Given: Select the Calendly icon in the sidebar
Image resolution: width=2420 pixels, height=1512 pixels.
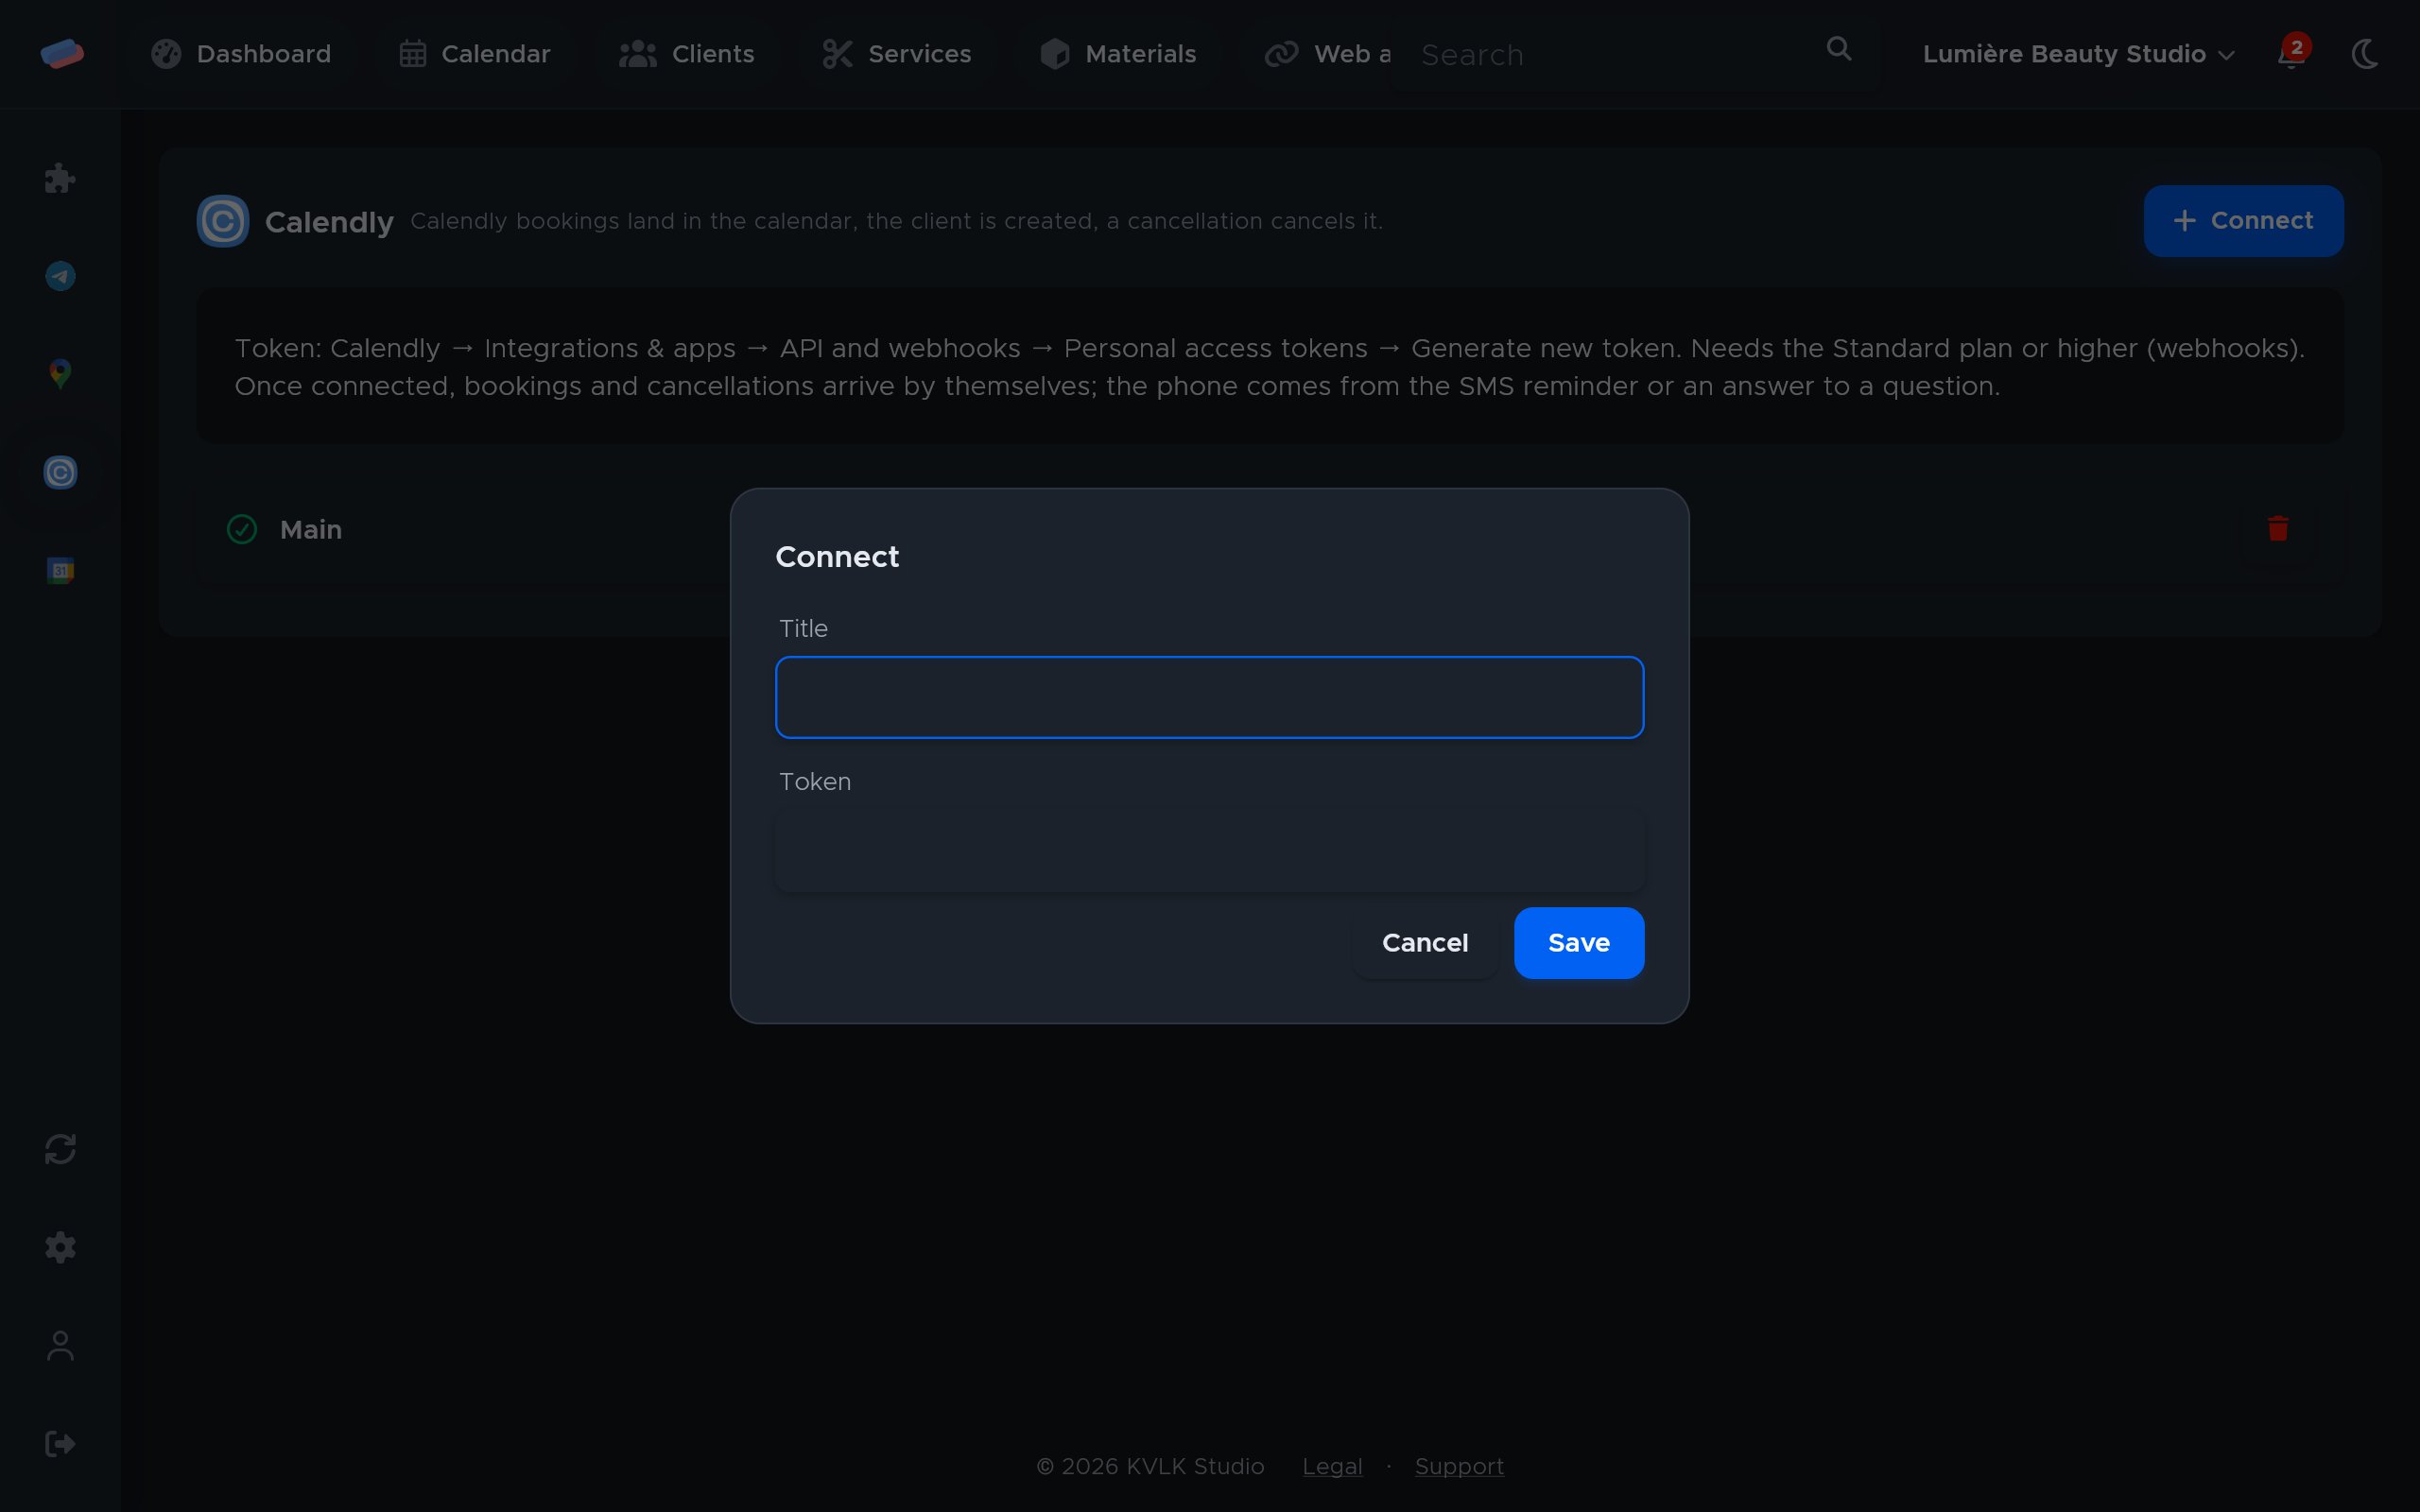Looking at the screenshot, I should pyautogui.click(x=60, y=472).
